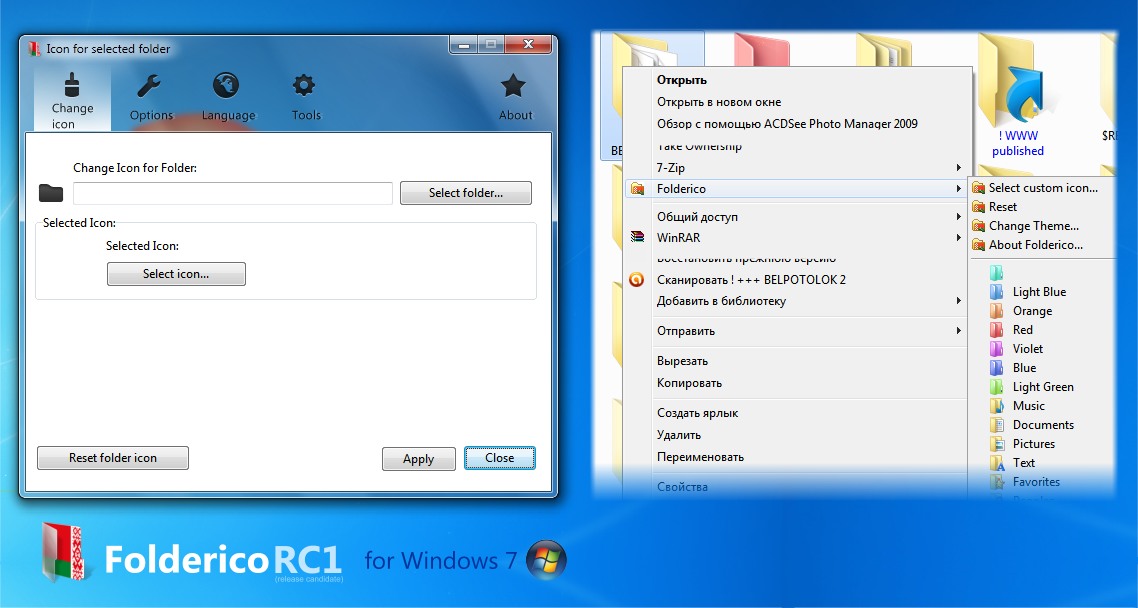The width and height of the screenshot is (1138, 608).
Task: Choose Открыть in the context menu
Action: 798,80
